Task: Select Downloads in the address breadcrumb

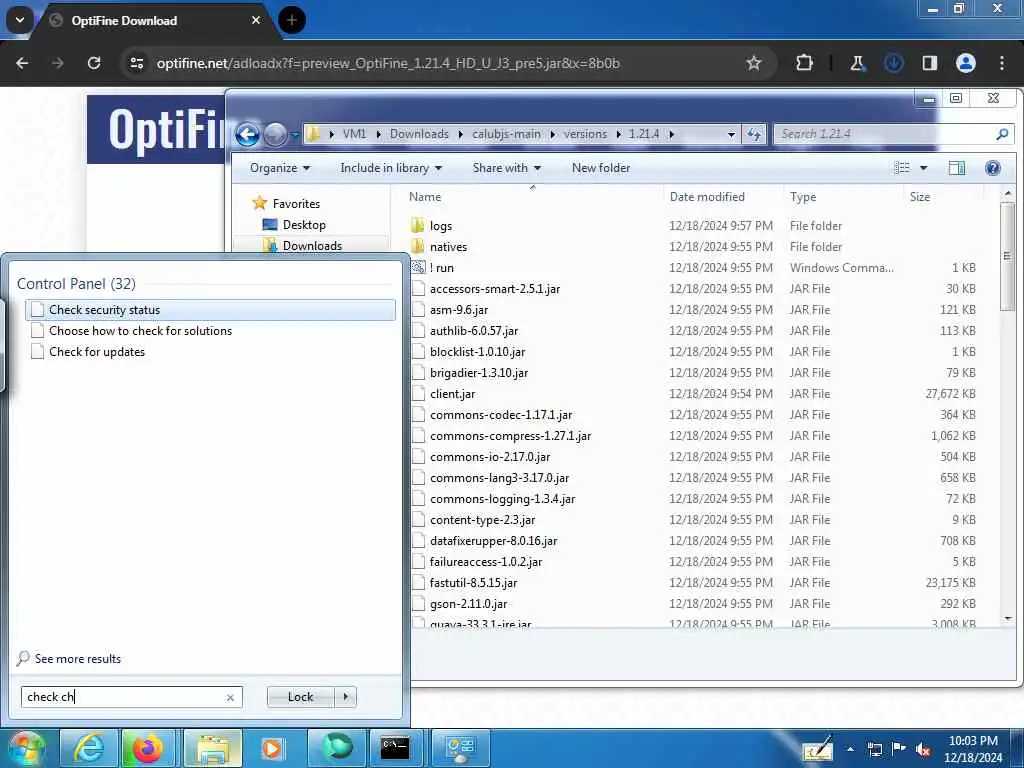Action: pyautogui.click(x=419, y=134)
